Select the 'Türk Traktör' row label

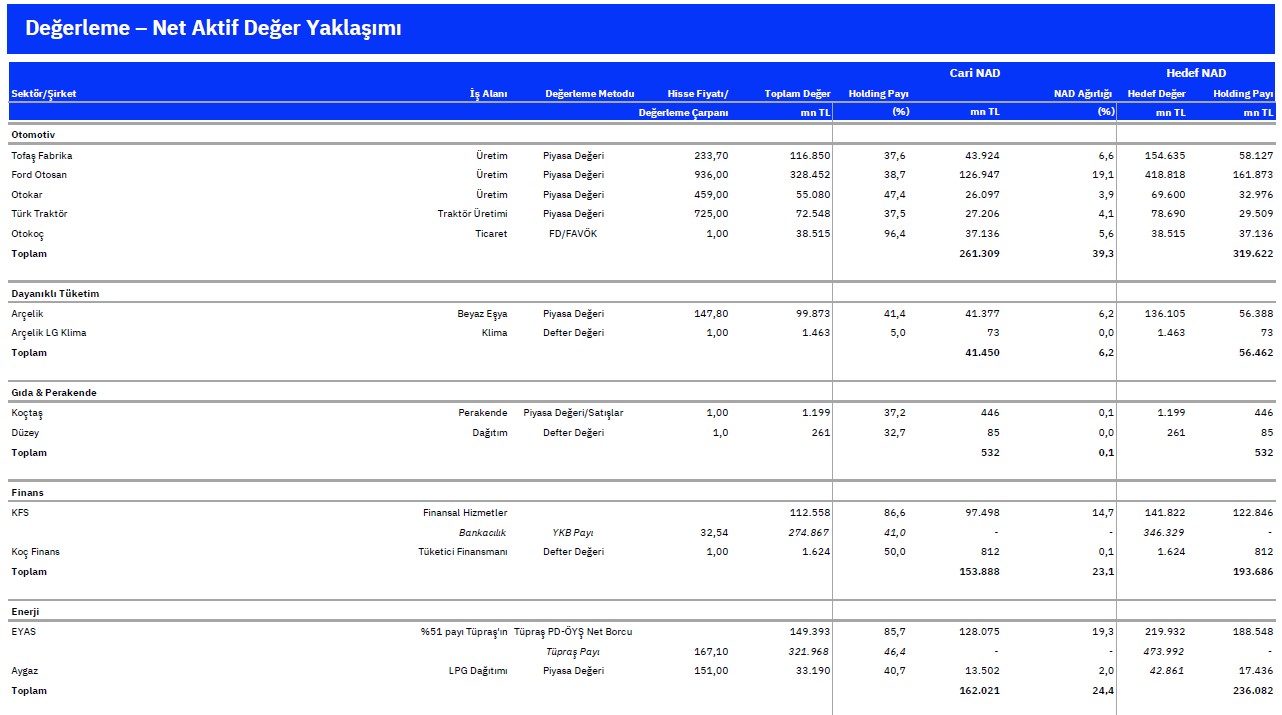(40, 214)
